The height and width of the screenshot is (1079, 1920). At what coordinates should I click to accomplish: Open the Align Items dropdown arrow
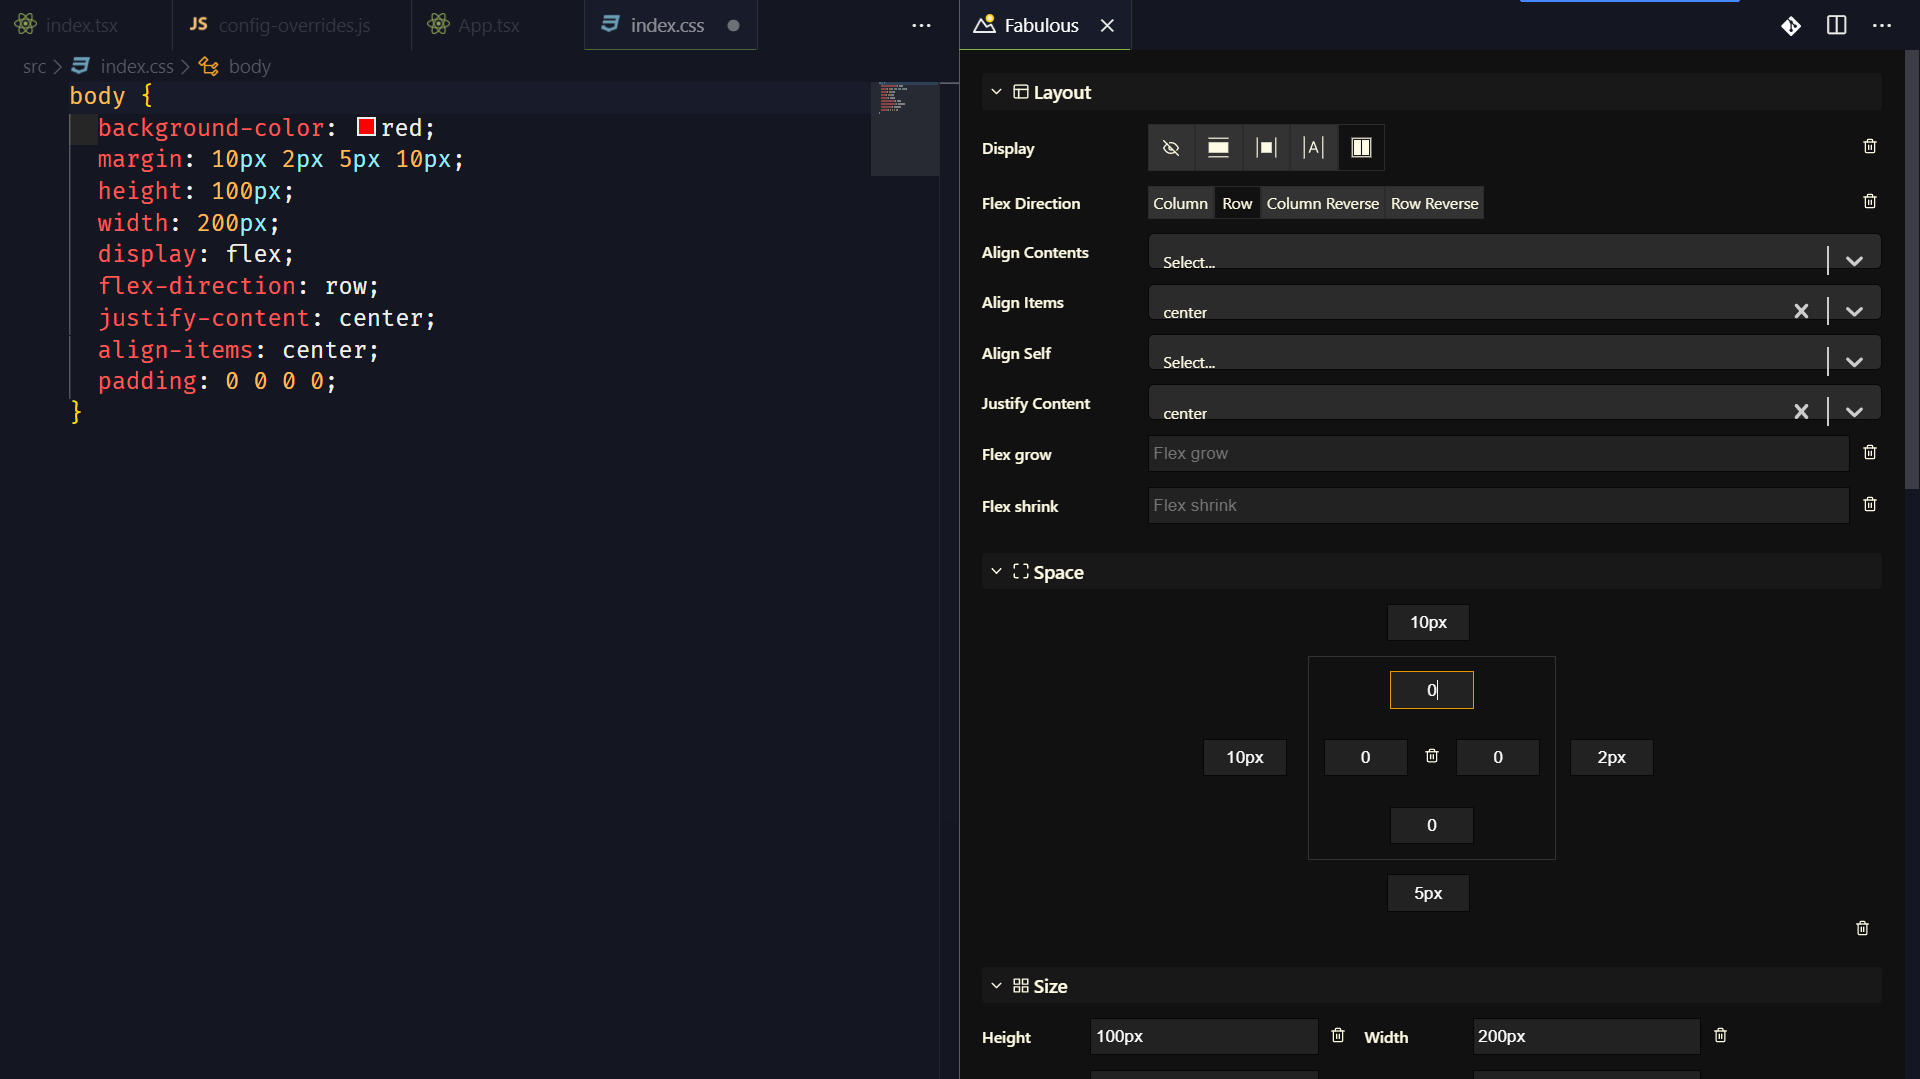pos(1854,311)
